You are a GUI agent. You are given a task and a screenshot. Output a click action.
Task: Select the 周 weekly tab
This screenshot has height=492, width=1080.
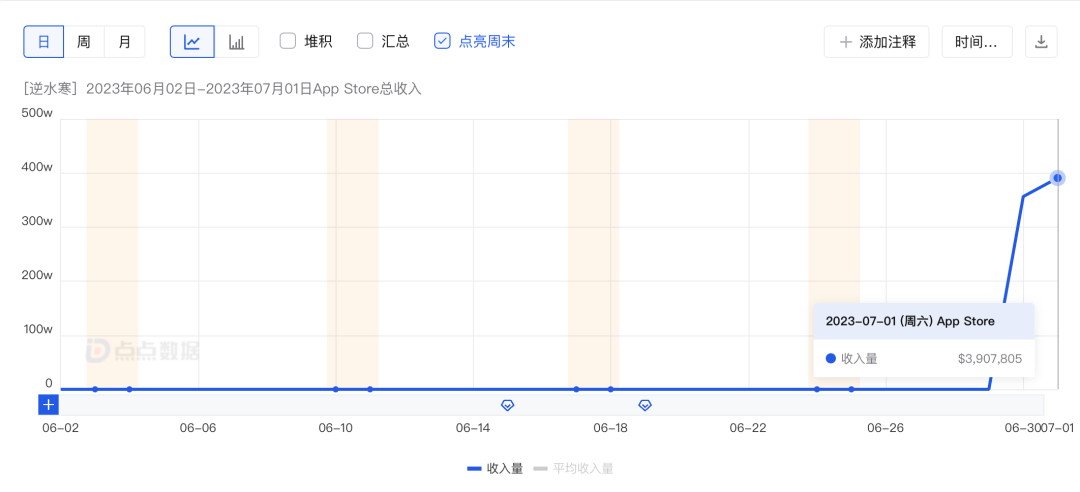coord(84,42)
